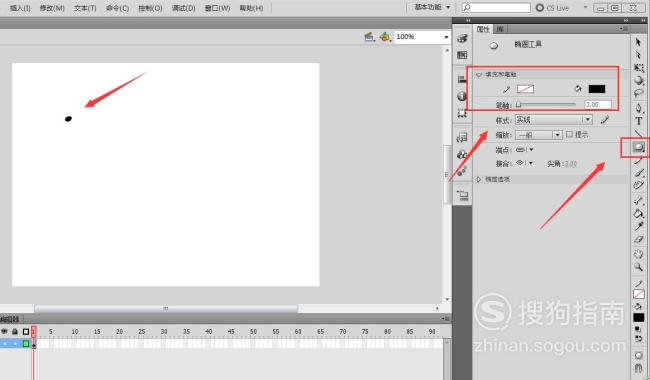
Task: Toggle visibility dot of the layer
Action: 5,344
